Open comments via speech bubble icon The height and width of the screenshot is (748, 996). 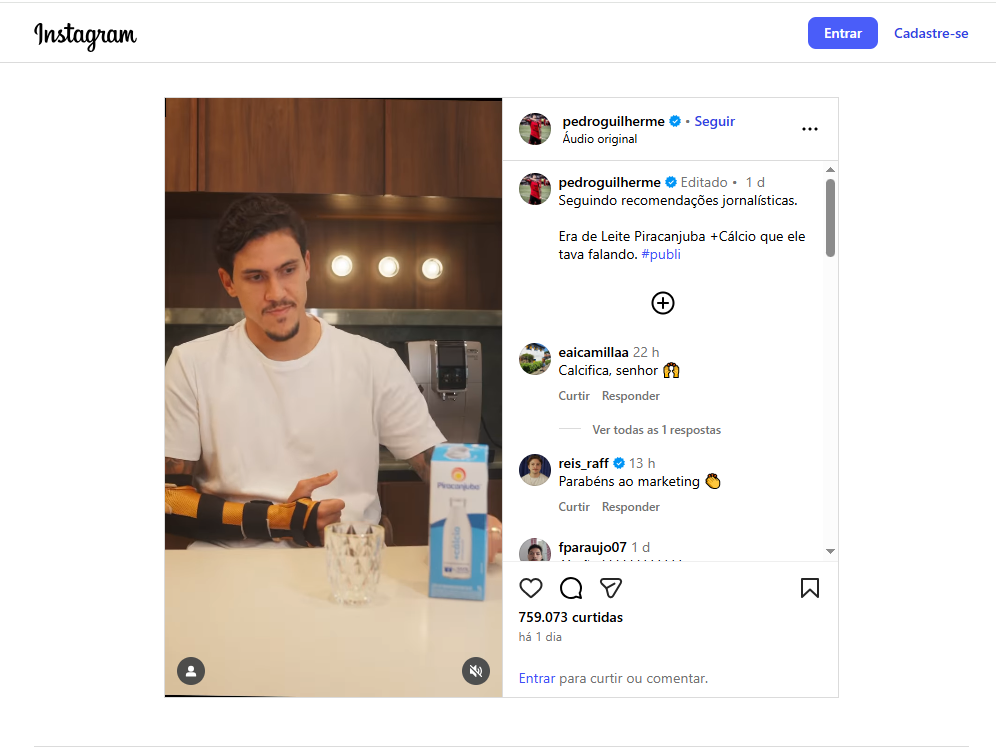coord(571,588)
